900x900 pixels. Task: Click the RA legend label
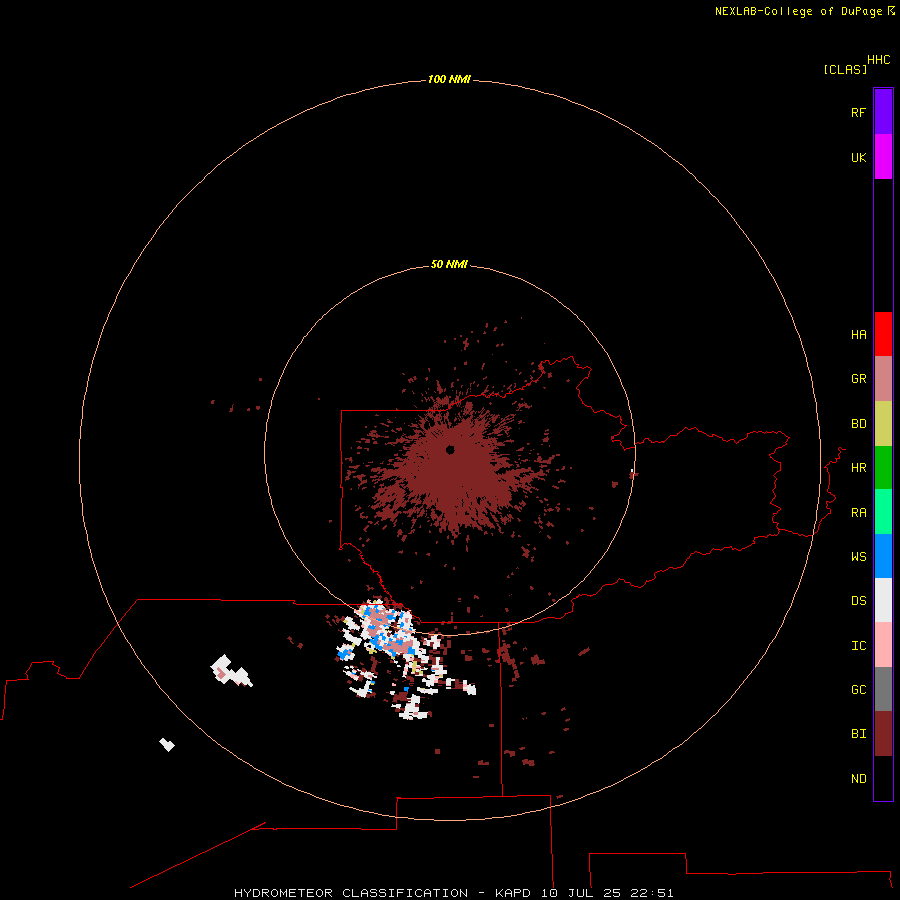click(x=858, y=512)
